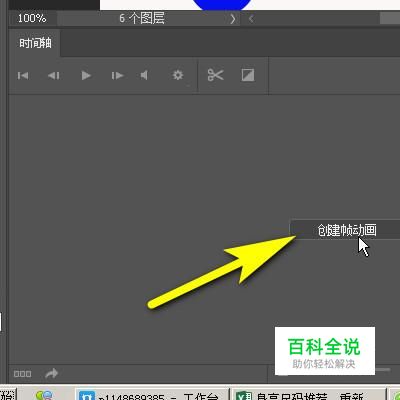Convert to frame animation icon
The image size is (400, 400).
22,374
